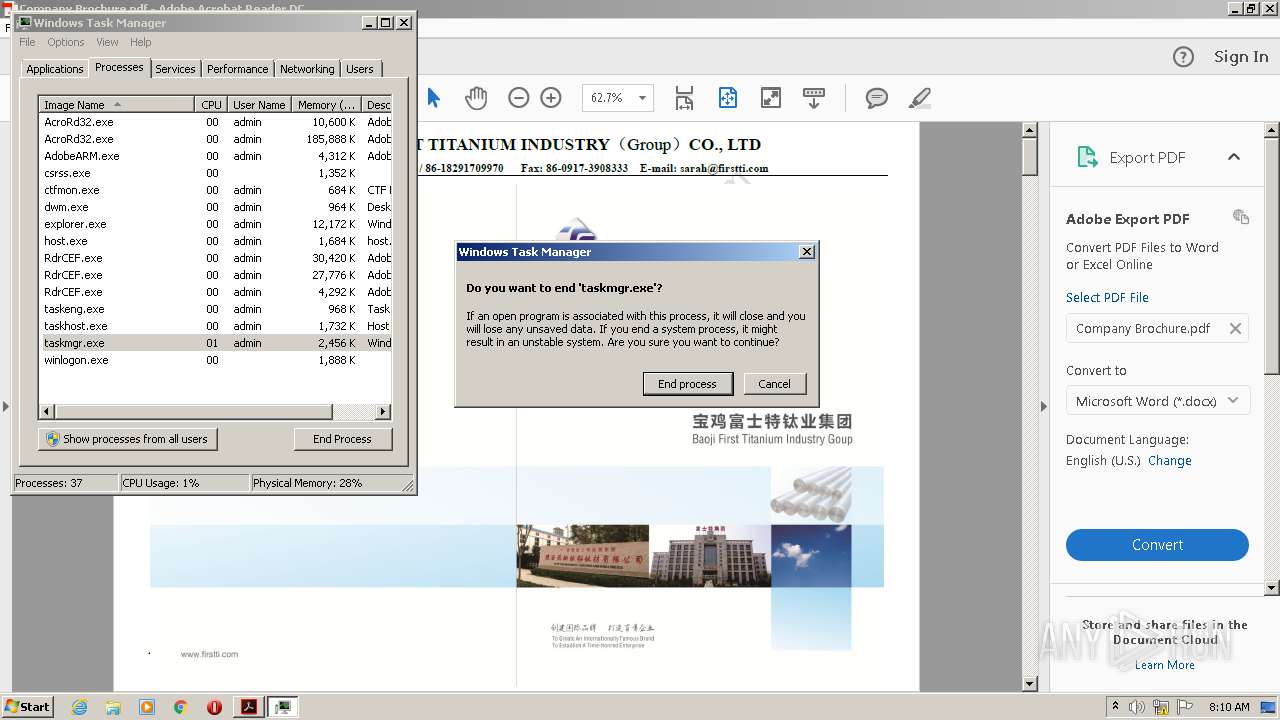
Task: Click process list horizontal scrollbar left arrow
Action: click(47, 411)
